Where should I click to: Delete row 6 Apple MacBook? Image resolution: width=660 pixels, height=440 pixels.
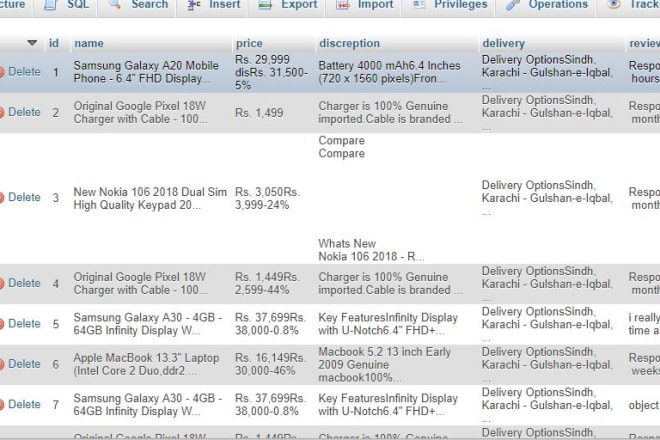24,364
